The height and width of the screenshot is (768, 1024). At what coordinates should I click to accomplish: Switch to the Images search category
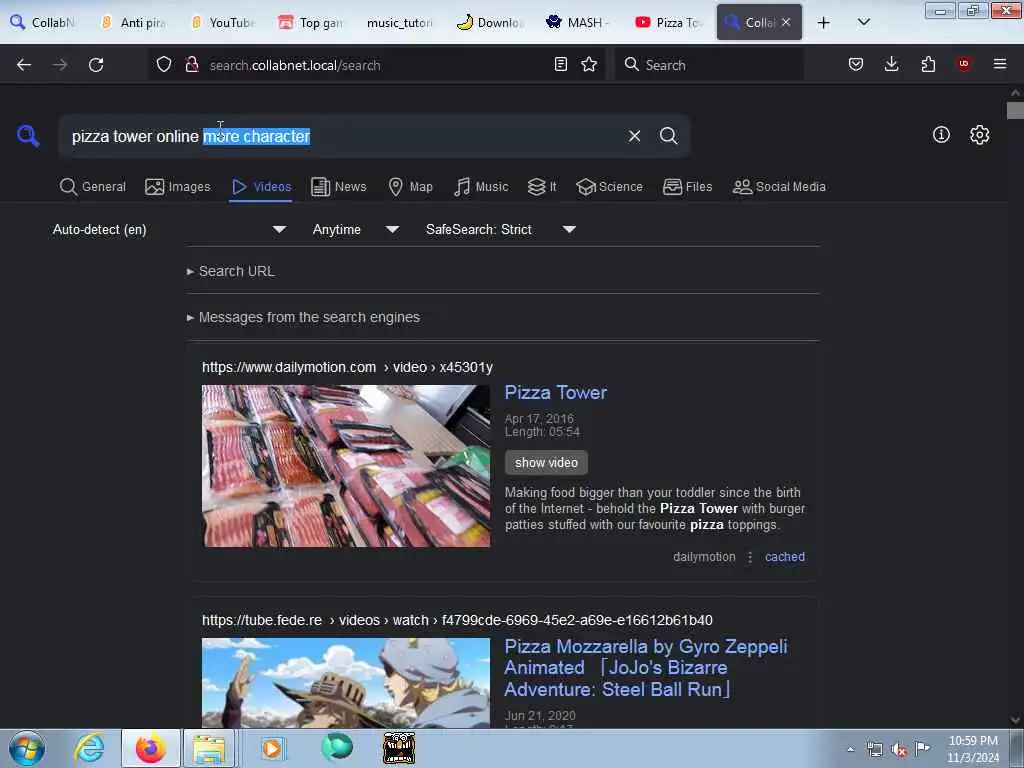(x=178, y=187)
